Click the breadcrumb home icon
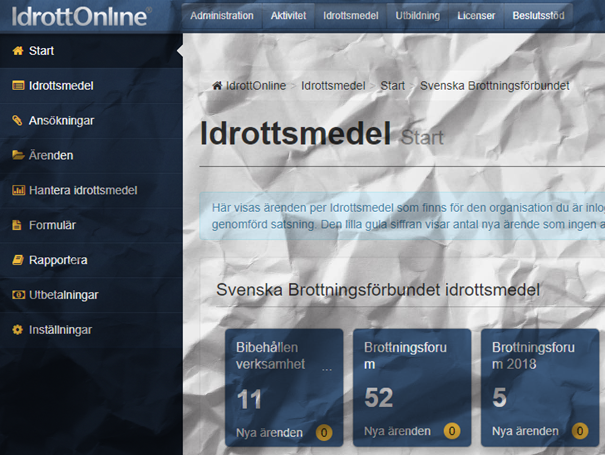The image size is (605, 455). pyautogui.click(x=217, y=86)
